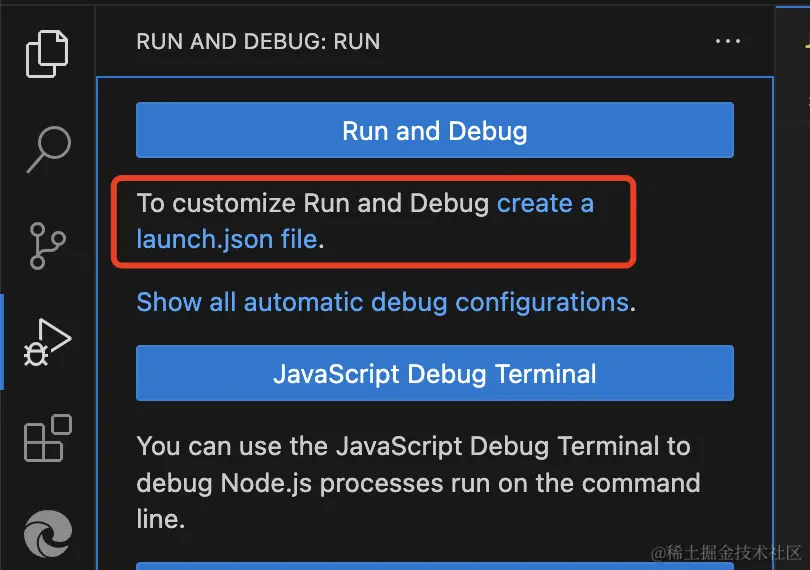Screen dimensions: 810x570
Task: Click the text 'To customize Run and Debug'
Action: click(313, 203)
